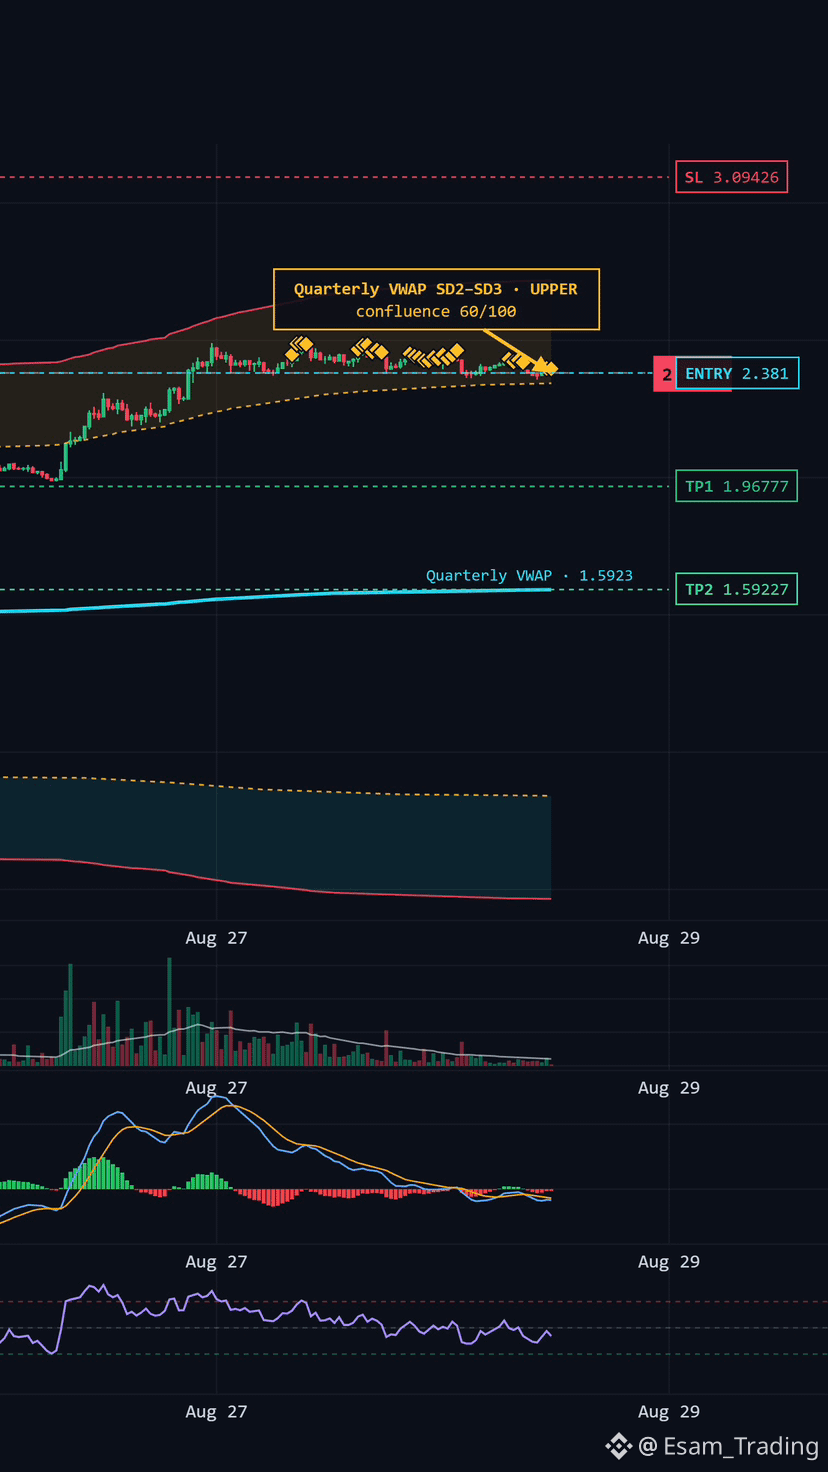Select the ENTRY 2.381 price label
The height and width of the screenshot is (1472, 828).
737,373
